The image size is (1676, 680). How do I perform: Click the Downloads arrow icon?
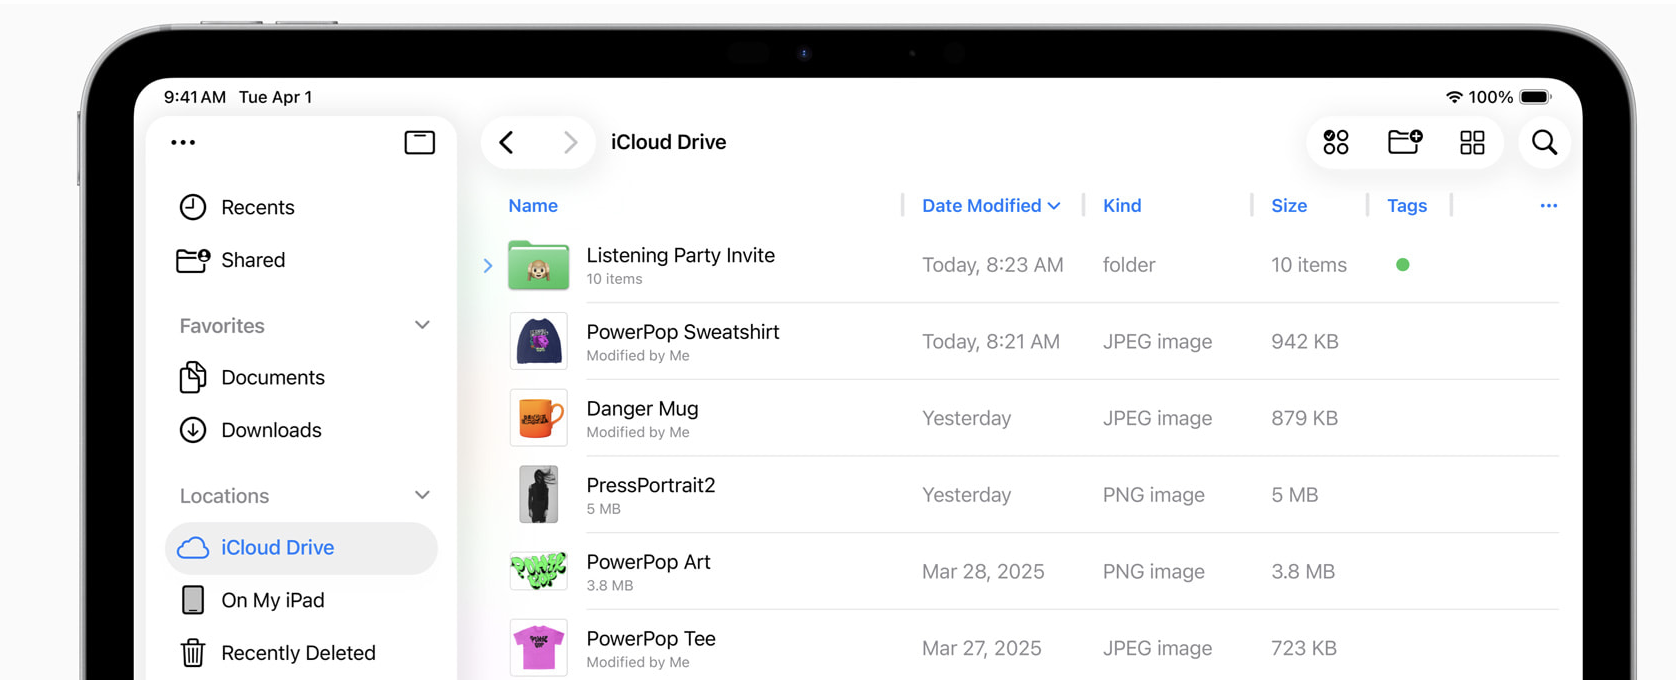tap(193, 430)
